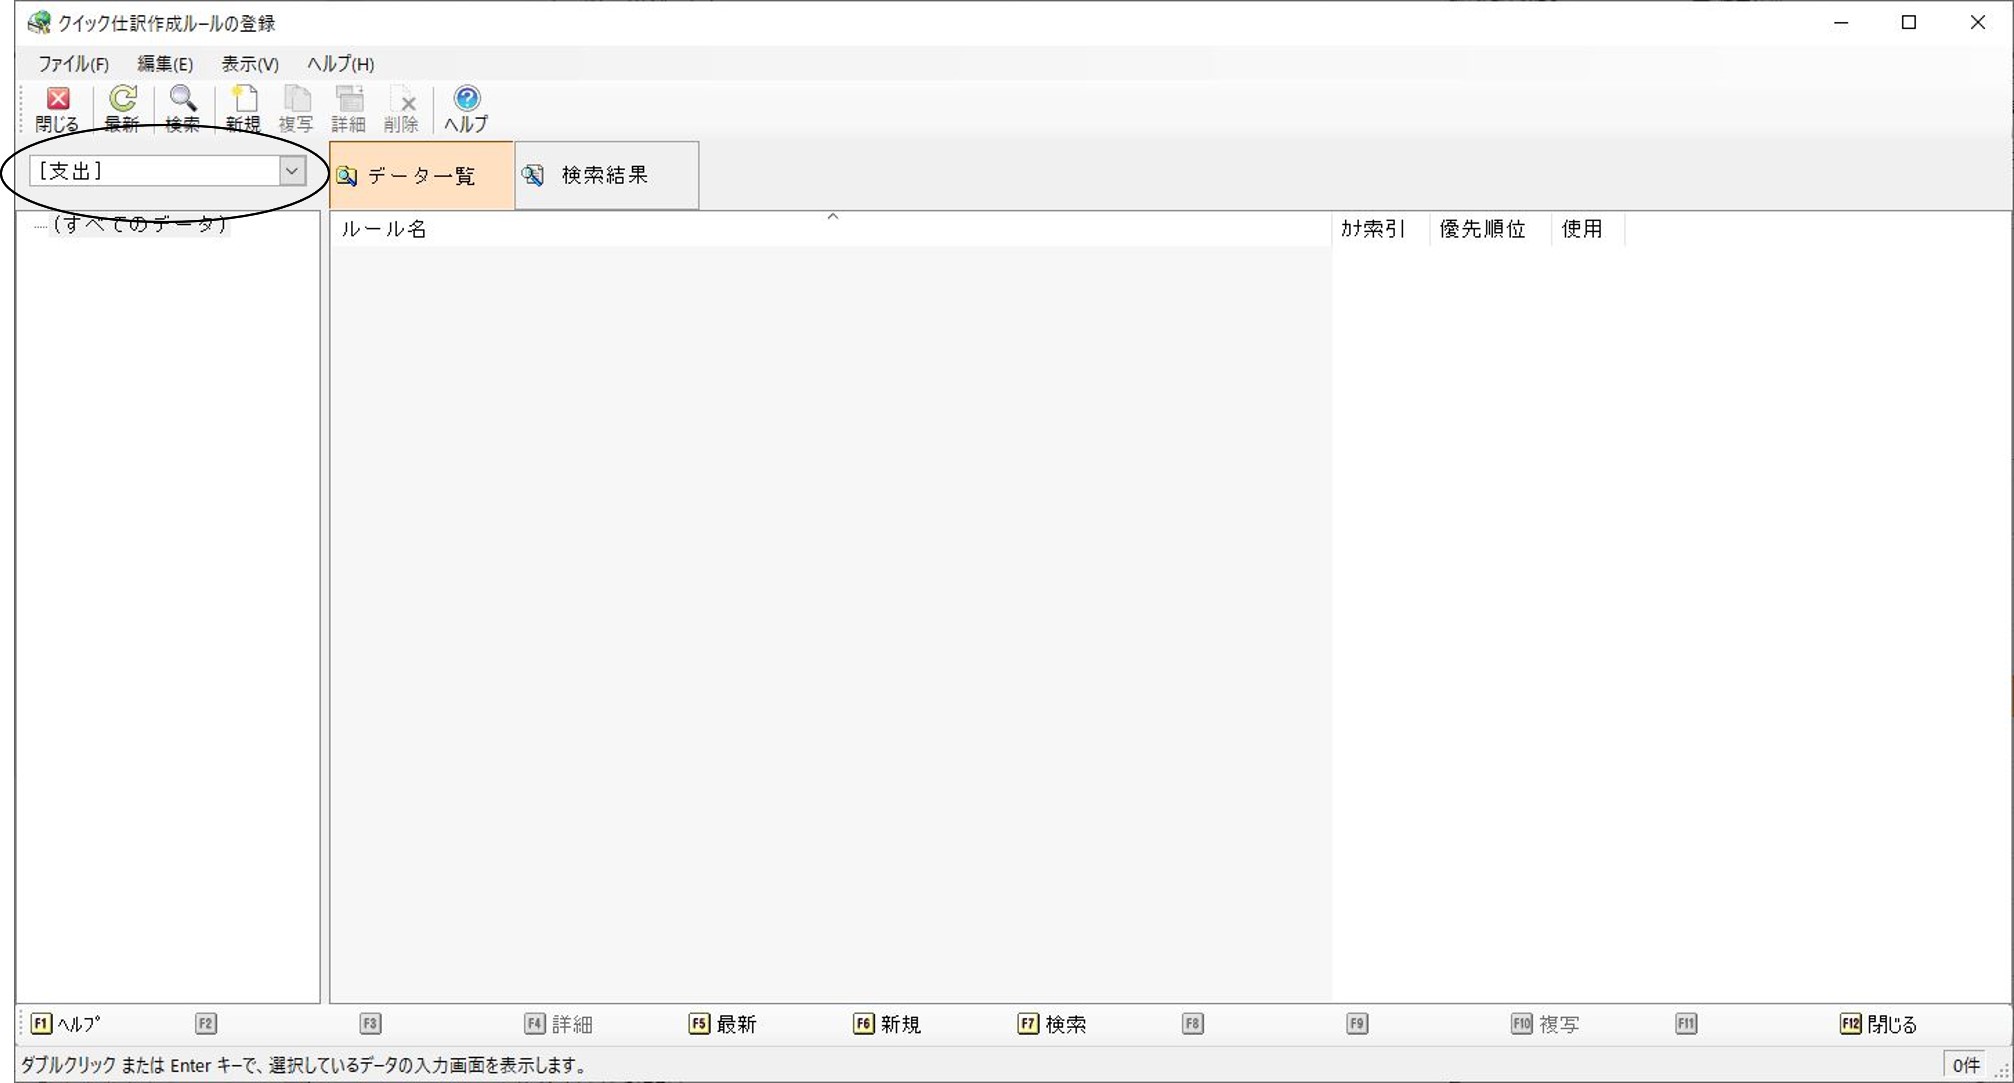Click the 優先順位 column header
The image size is (2014, 1083).
[x=1483, y=229]
